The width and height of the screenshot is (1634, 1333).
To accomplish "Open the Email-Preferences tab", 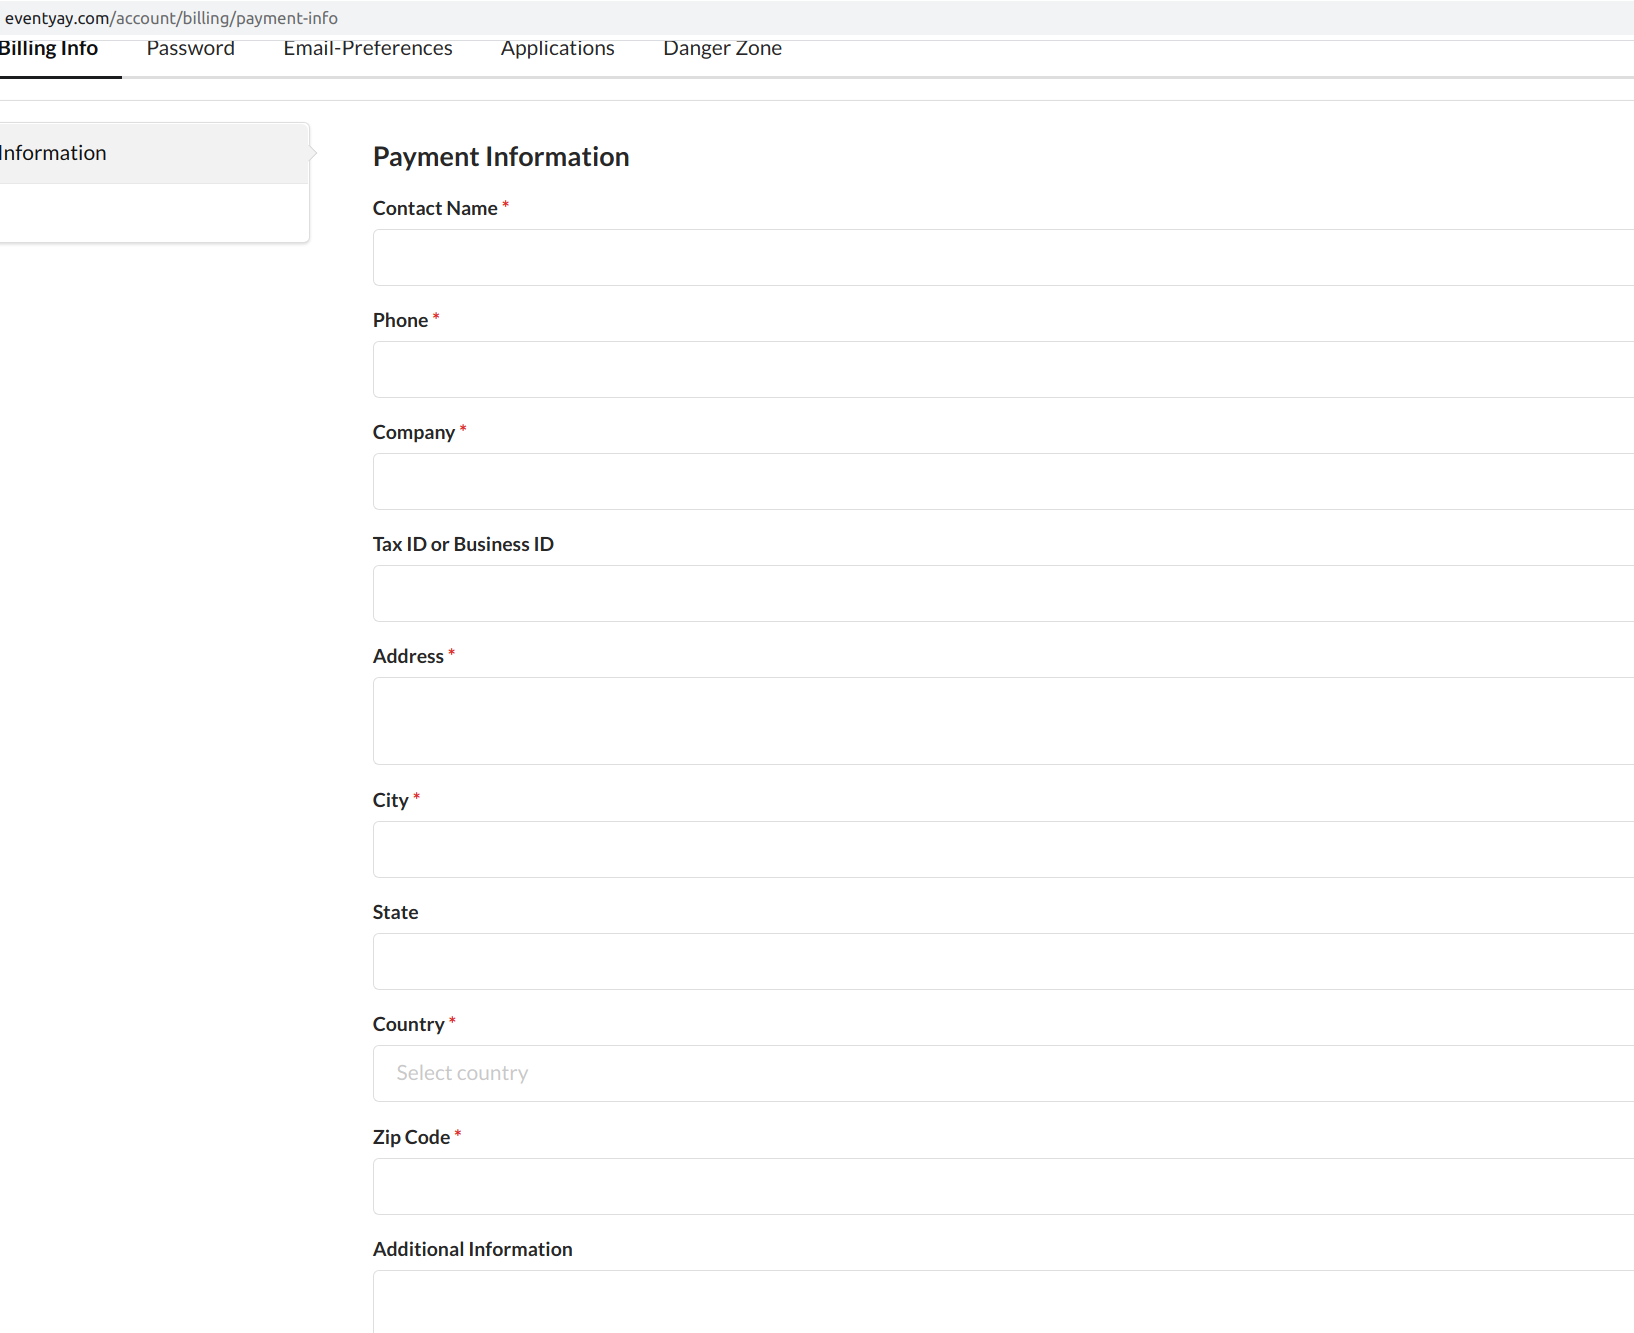I will [x=368, y=49].
